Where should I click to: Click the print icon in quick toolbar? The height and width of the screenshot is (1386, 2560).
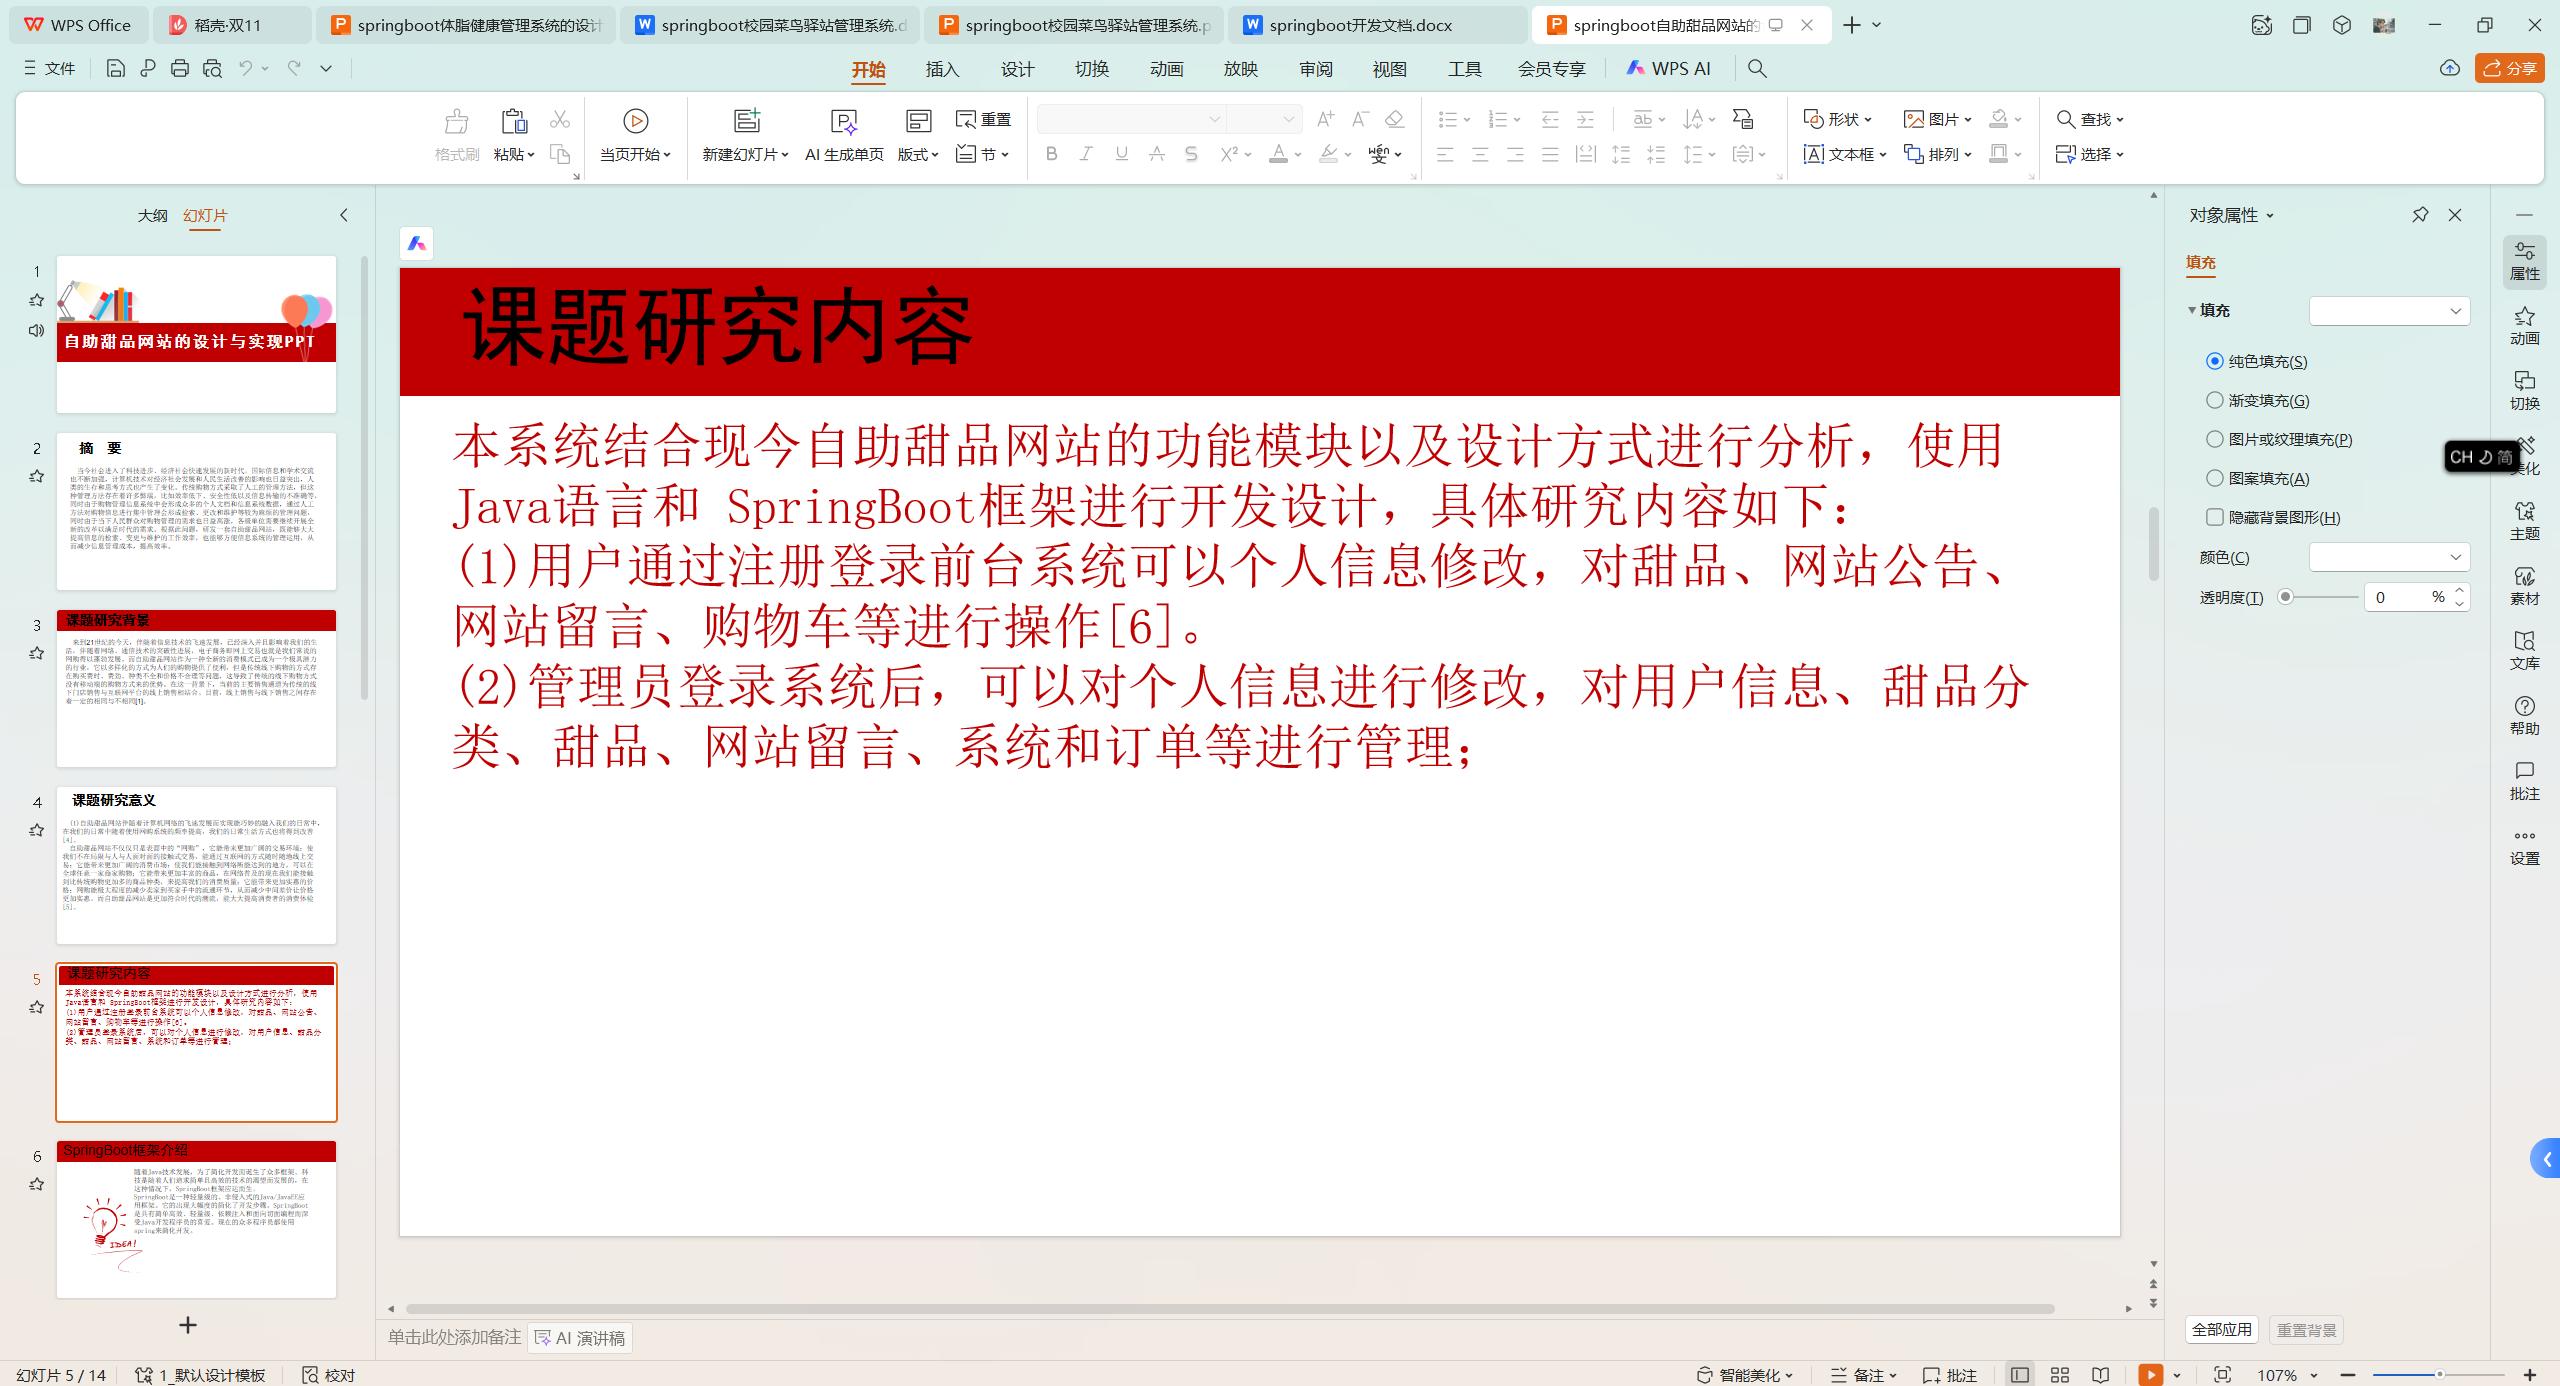point(180,68)
